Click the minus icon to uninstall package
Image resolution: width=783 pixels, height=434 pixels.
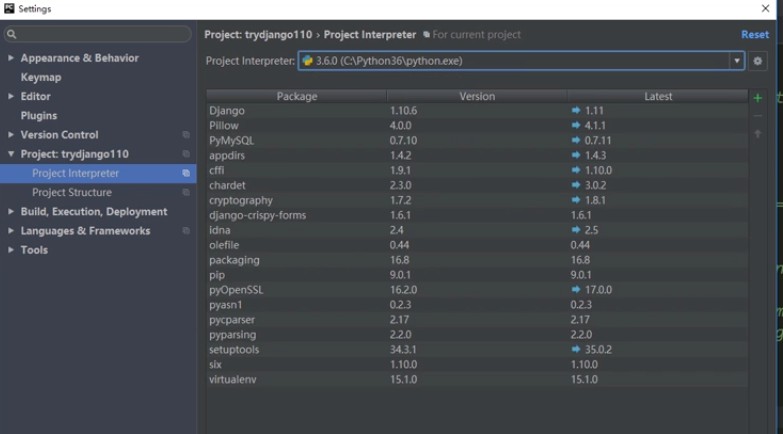point(757,116)
